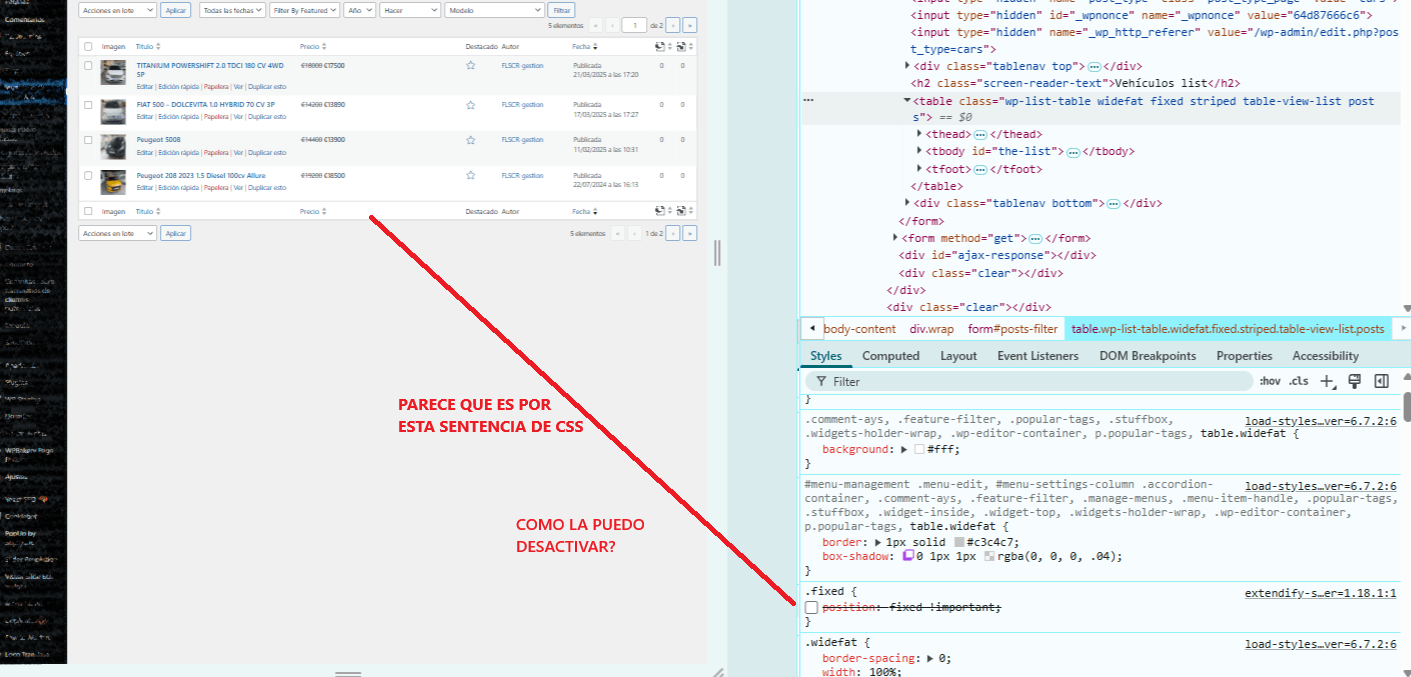Expand the collapsed thead ellipsis badge
1411x677 pixels.
pos(980,134)
